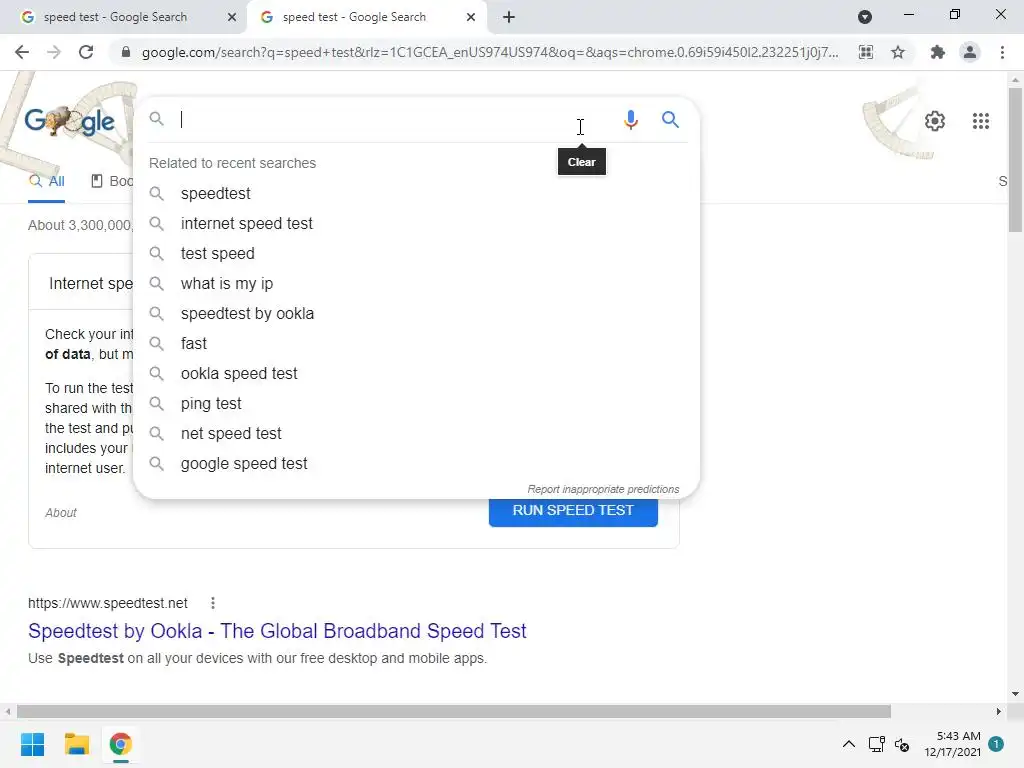Viewport: 1024px width, 768px height.
Task: Open Windows Start menu
Action: [x=32, y=744]
